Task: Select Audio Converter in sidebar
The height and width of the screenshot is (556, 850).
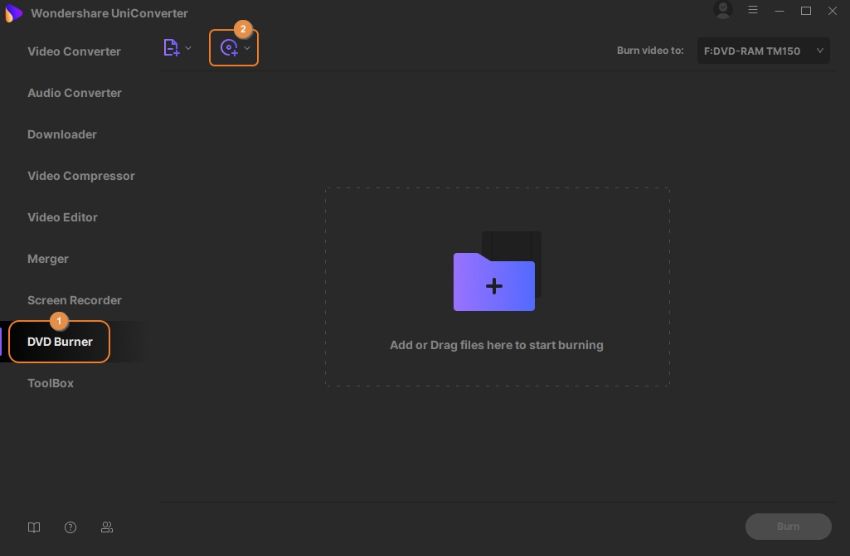Action: point(74,93)
